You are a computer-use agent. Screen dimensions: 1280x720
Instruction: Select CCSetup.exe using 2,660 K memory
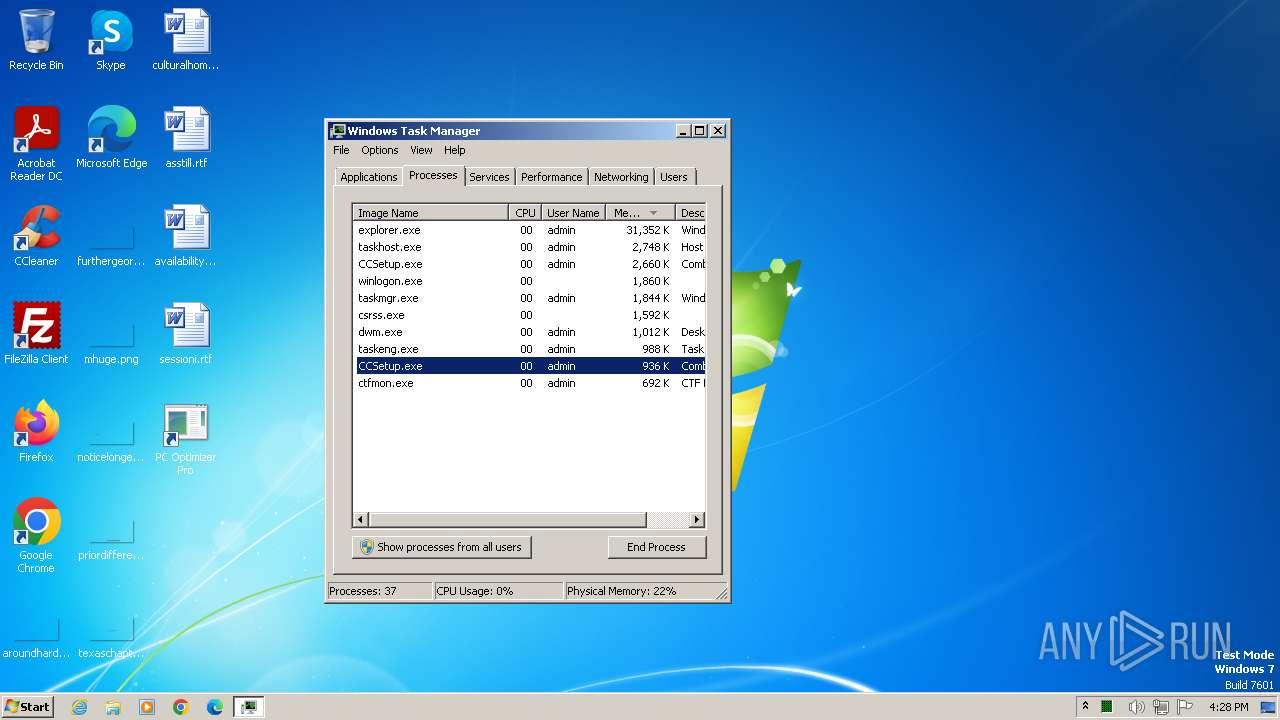point(530,264)
